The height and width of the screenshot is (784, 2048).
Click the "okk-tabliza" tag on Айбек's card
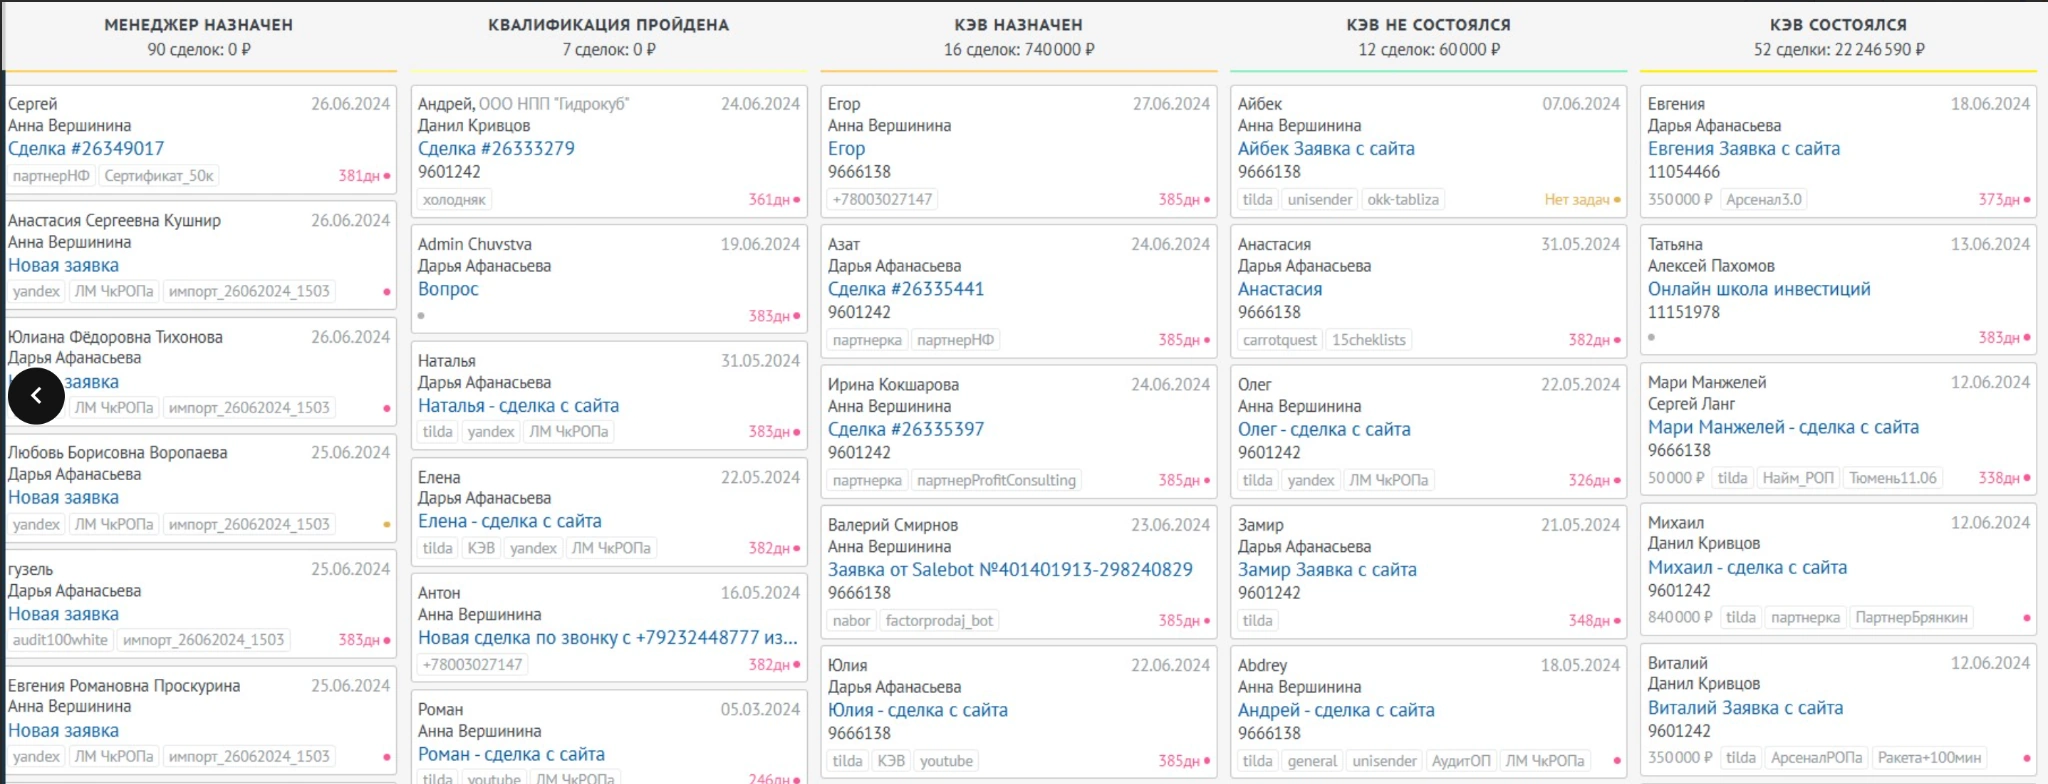pyautogui.click(x=1403, y=200)
